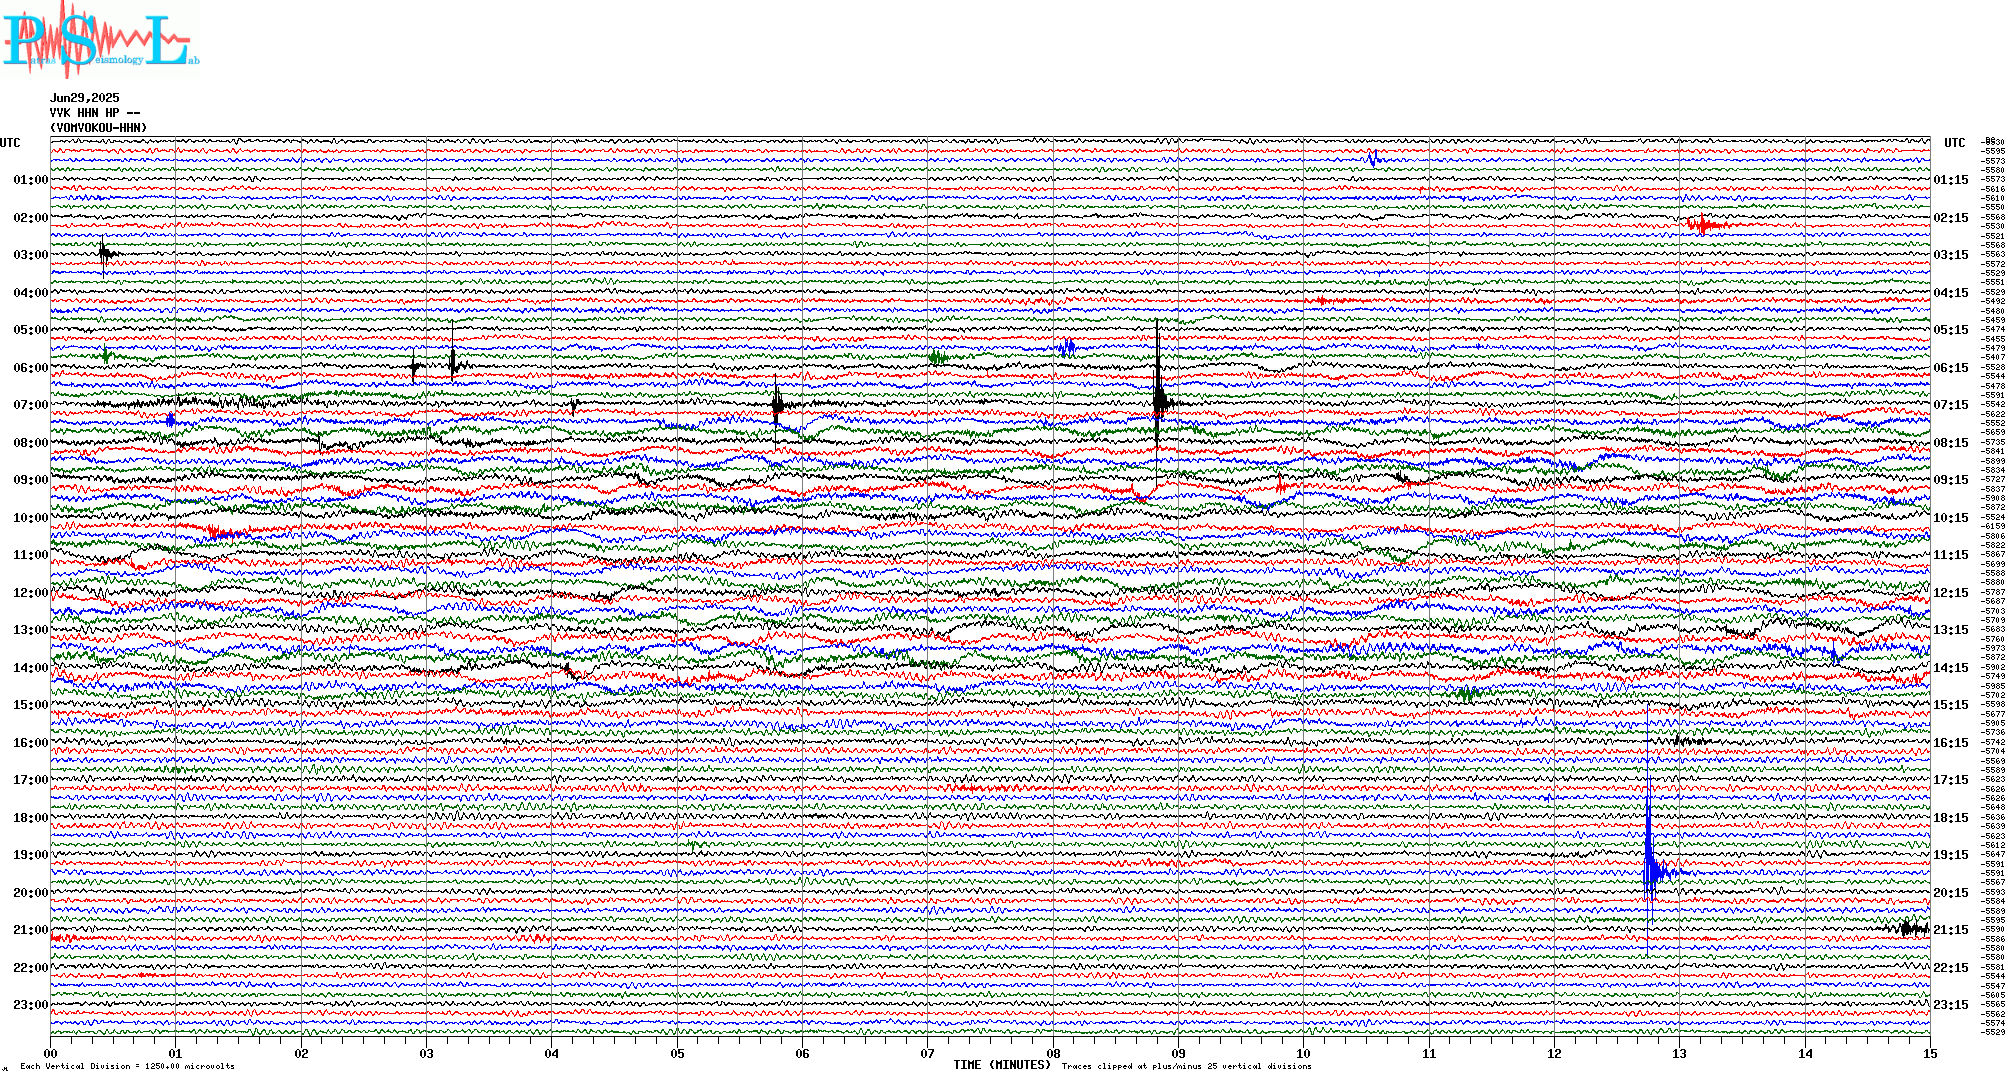Viewport: 2010px width, 1080px height.
Task: Click the 14:15 time label
Action: (x=1951, y=668)
